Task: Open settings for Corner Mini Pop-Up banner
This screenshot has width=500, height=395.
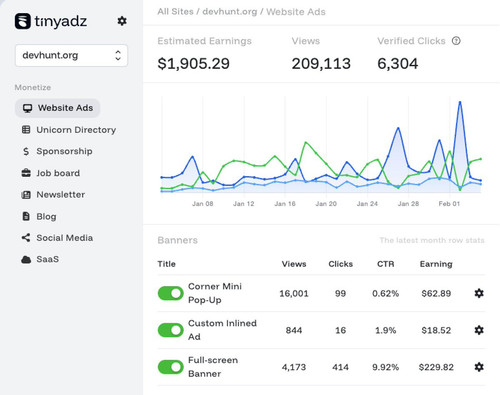Action: click(479, 293)
